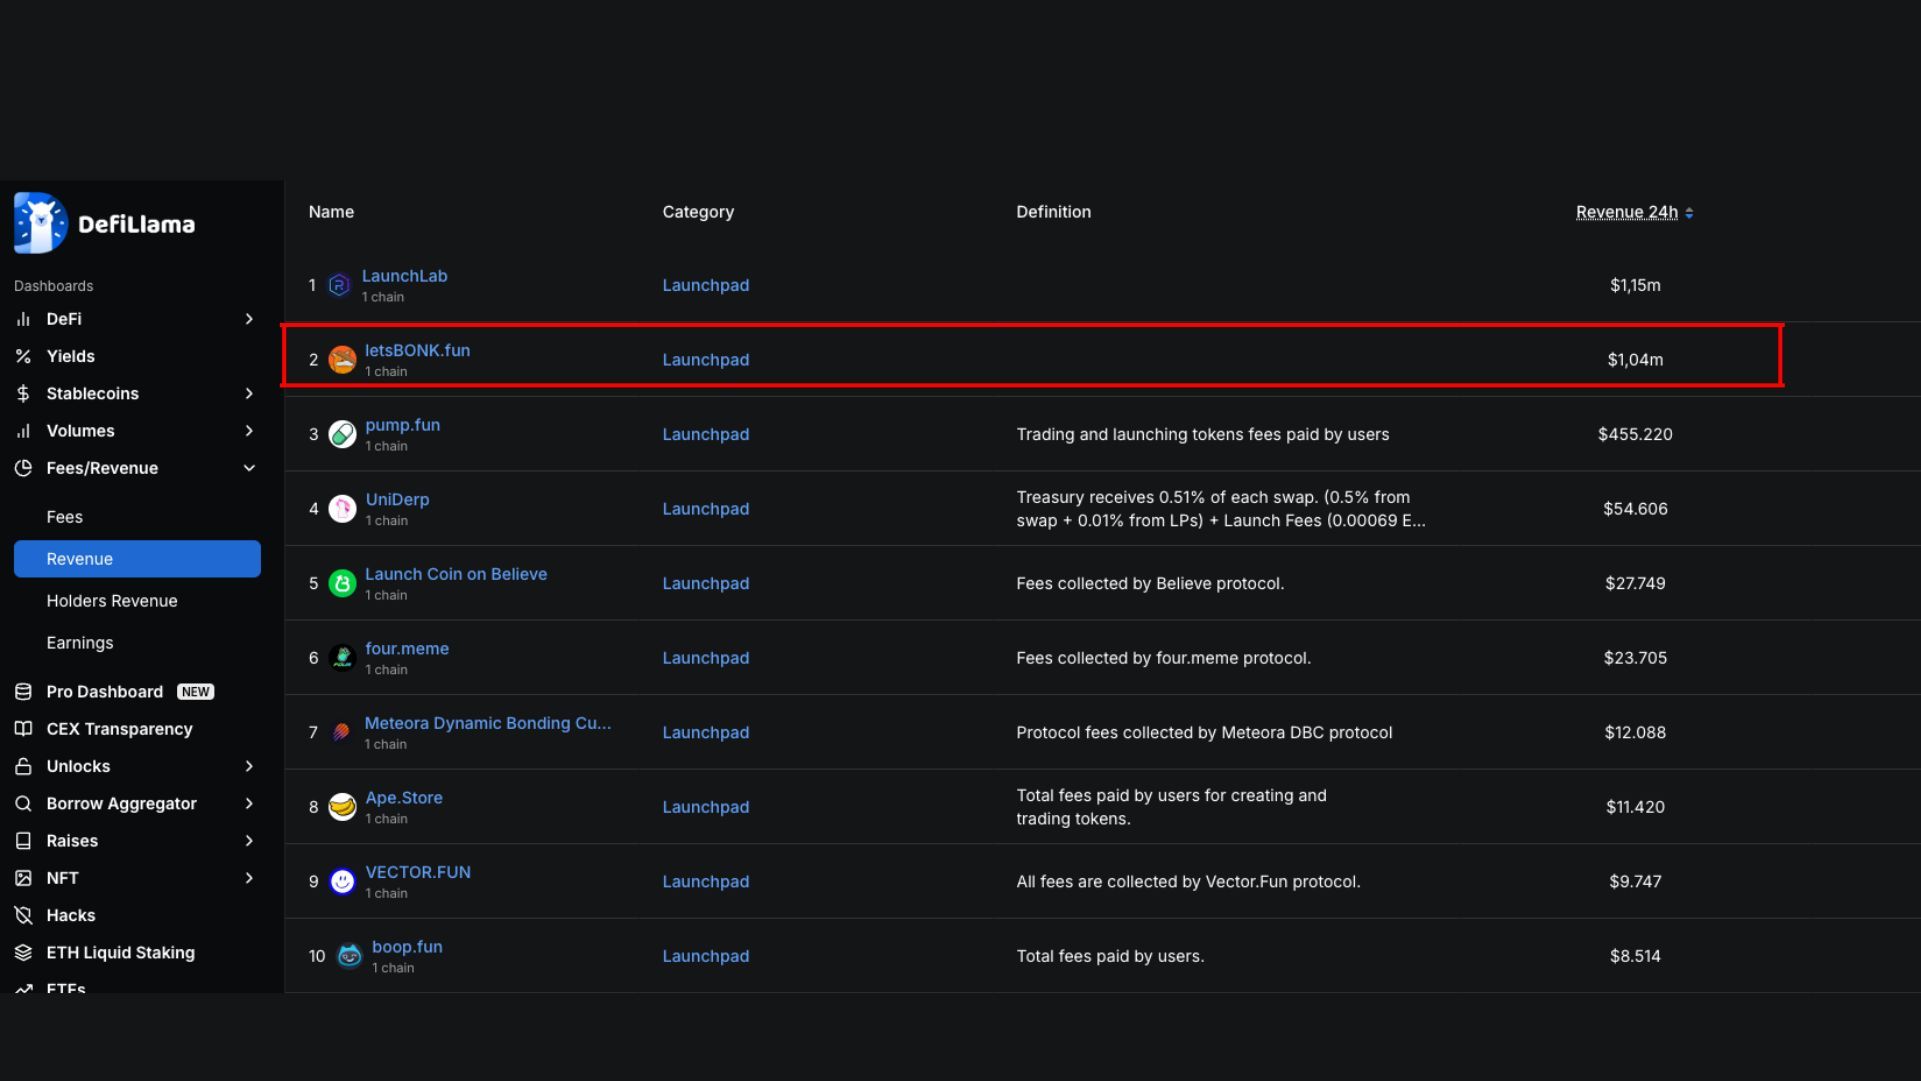Click the ETH Liquid Staking layers icon
The width and height of the screenshot is (1921, 1081).
(23, 953)
